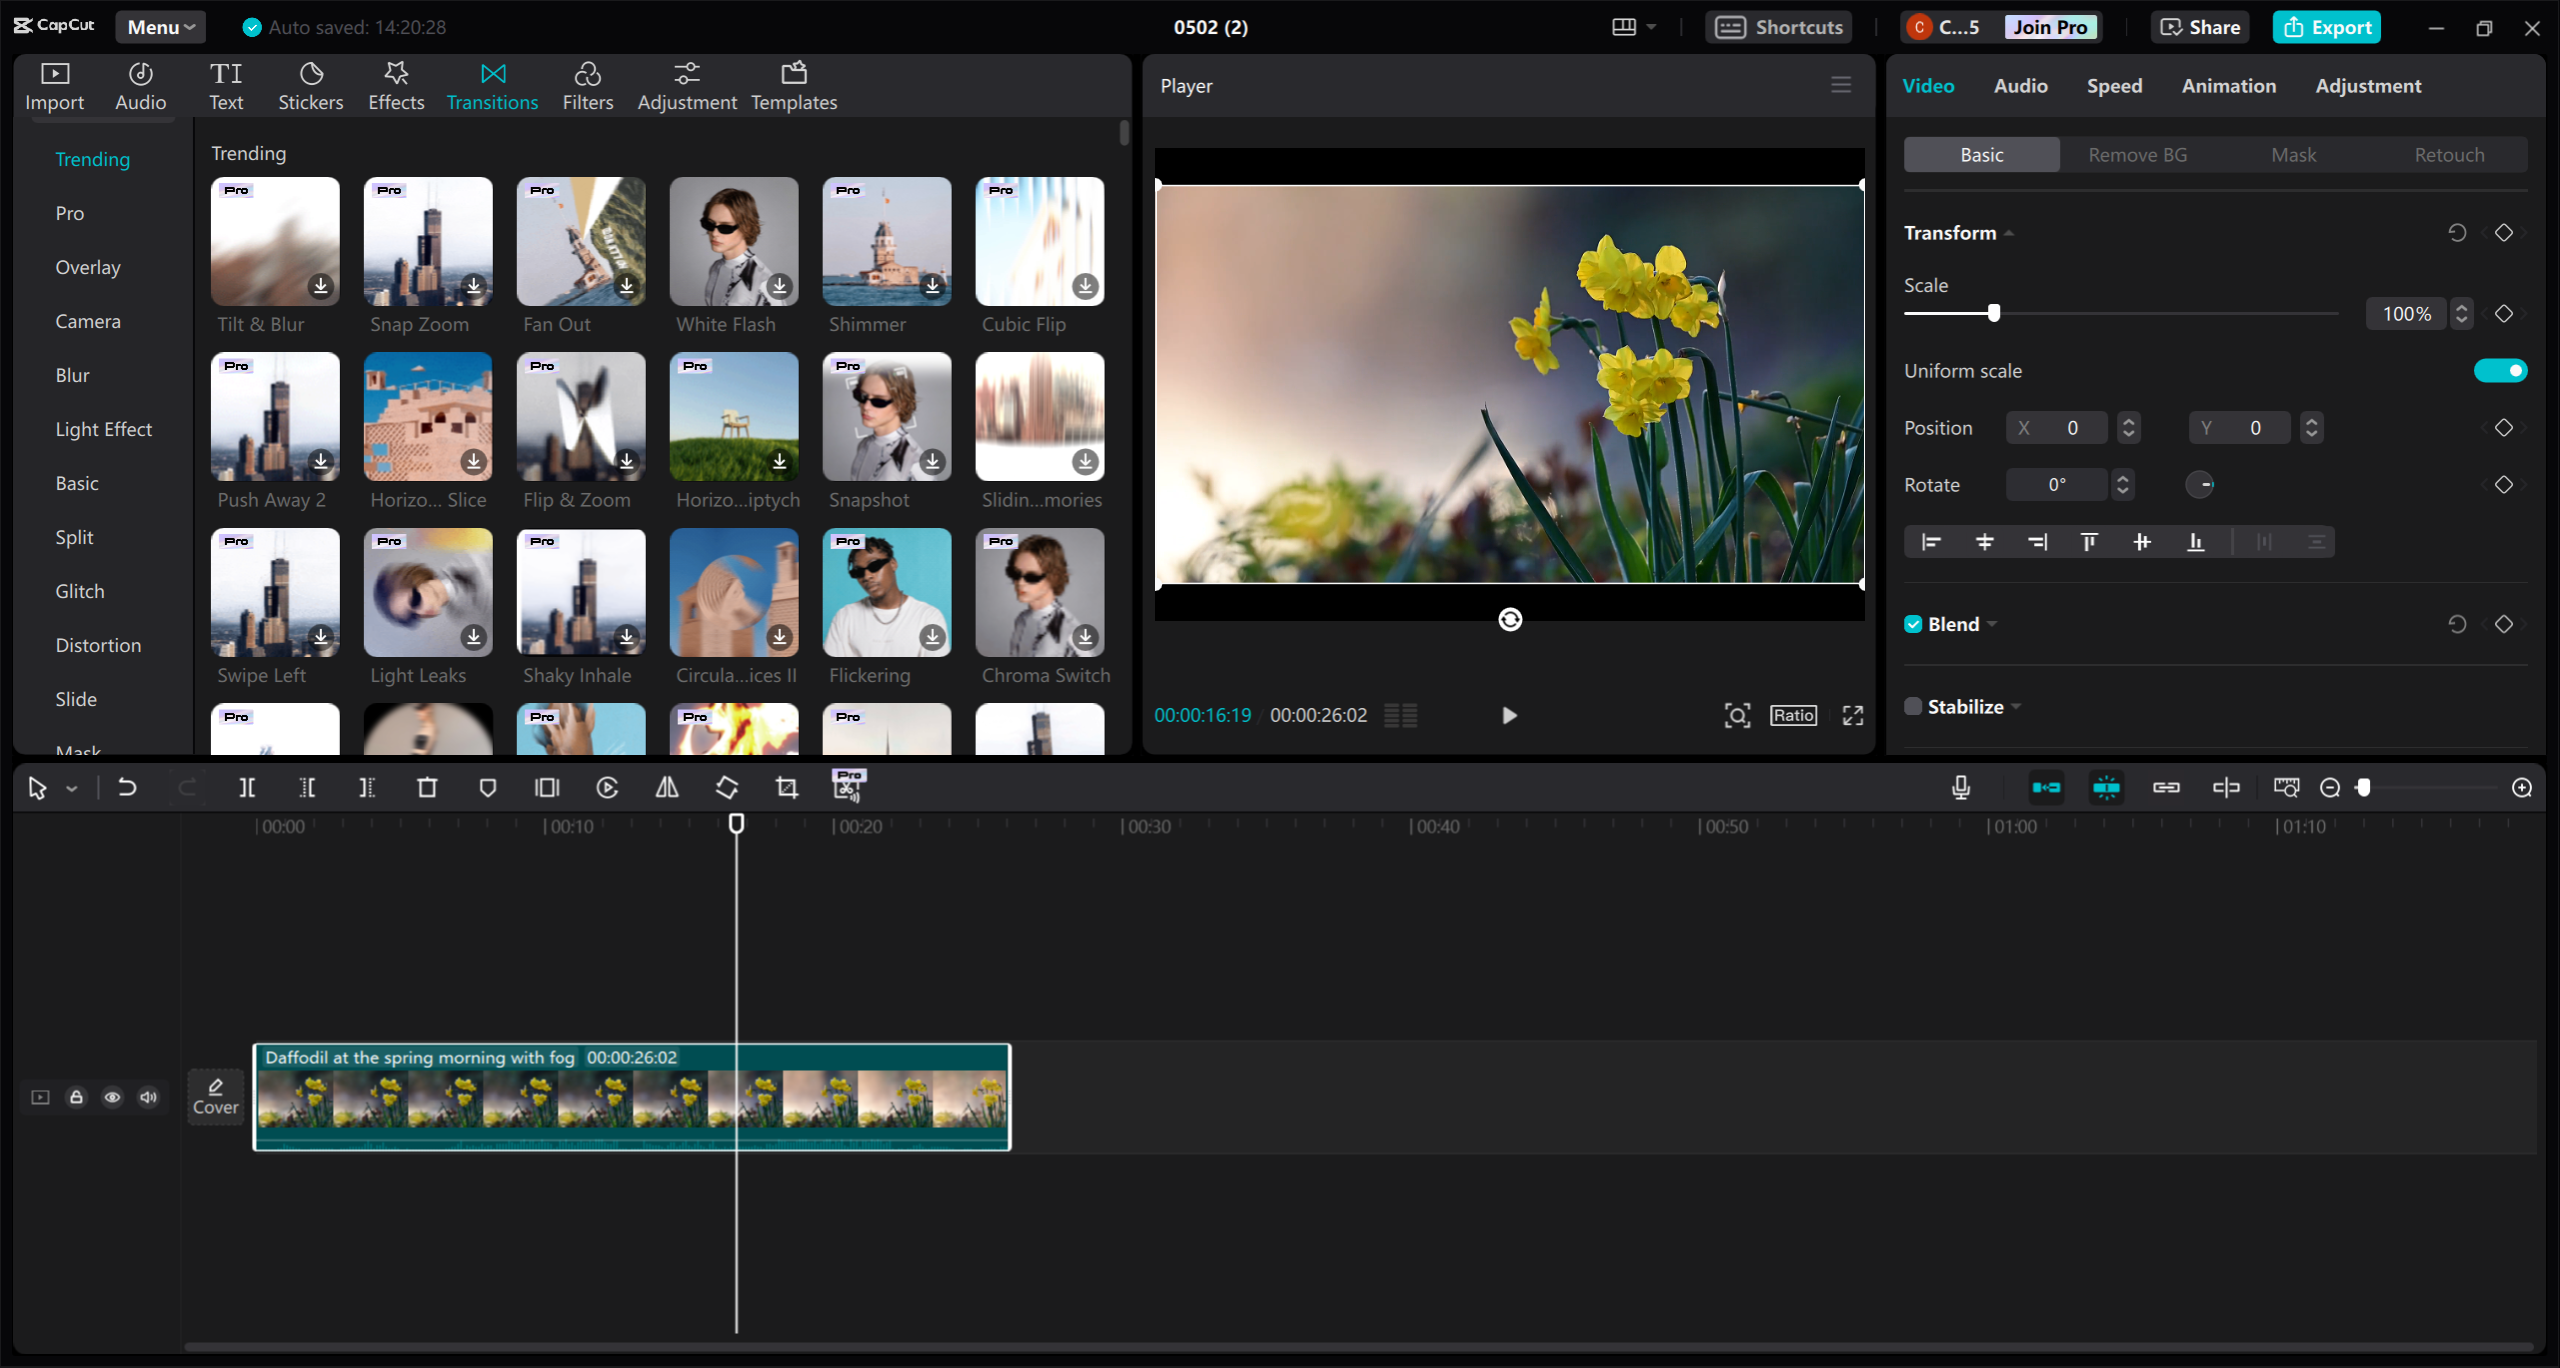2560x1368 pixels.
Task: Click the Crop icon above the timeline
Action: (x=786, y=787)
